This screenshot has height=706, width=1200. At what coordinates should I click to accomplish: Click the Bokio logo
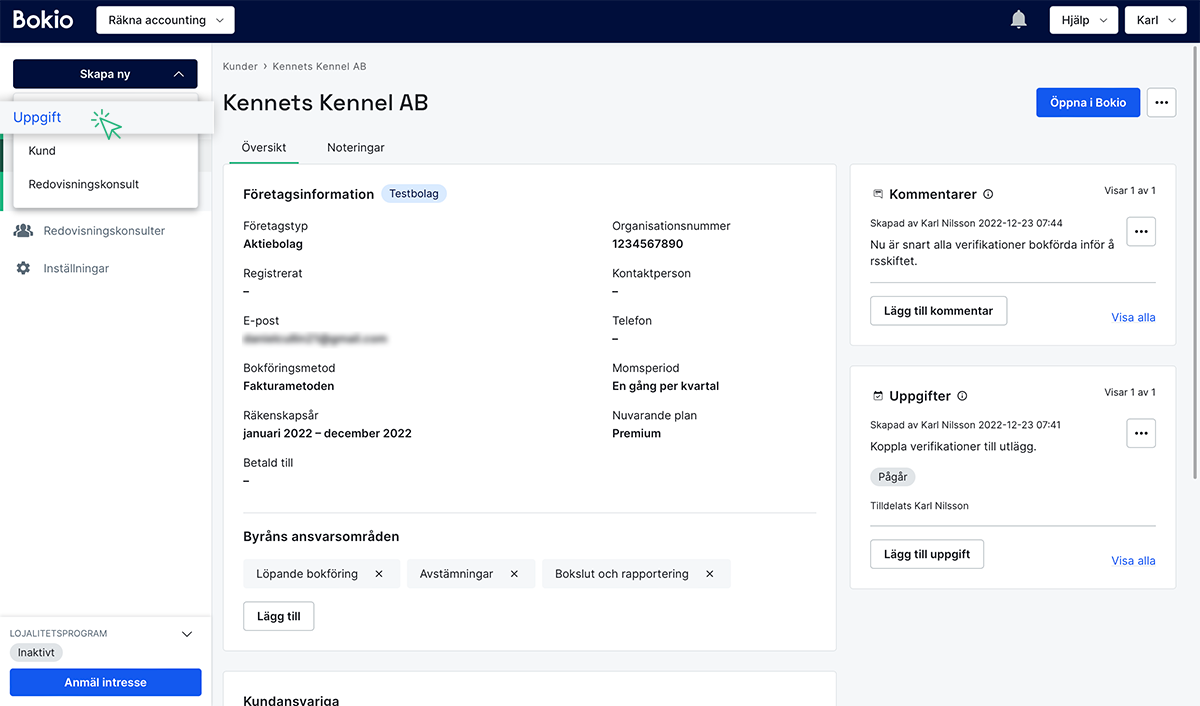(43, 20)
